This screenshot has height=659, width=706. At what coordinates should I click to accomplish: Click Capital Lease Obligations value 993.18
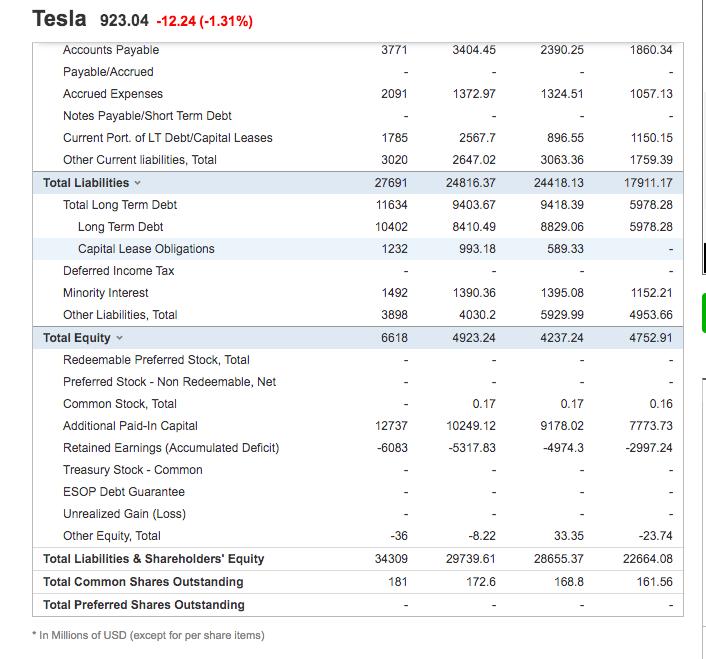point(477,249)
